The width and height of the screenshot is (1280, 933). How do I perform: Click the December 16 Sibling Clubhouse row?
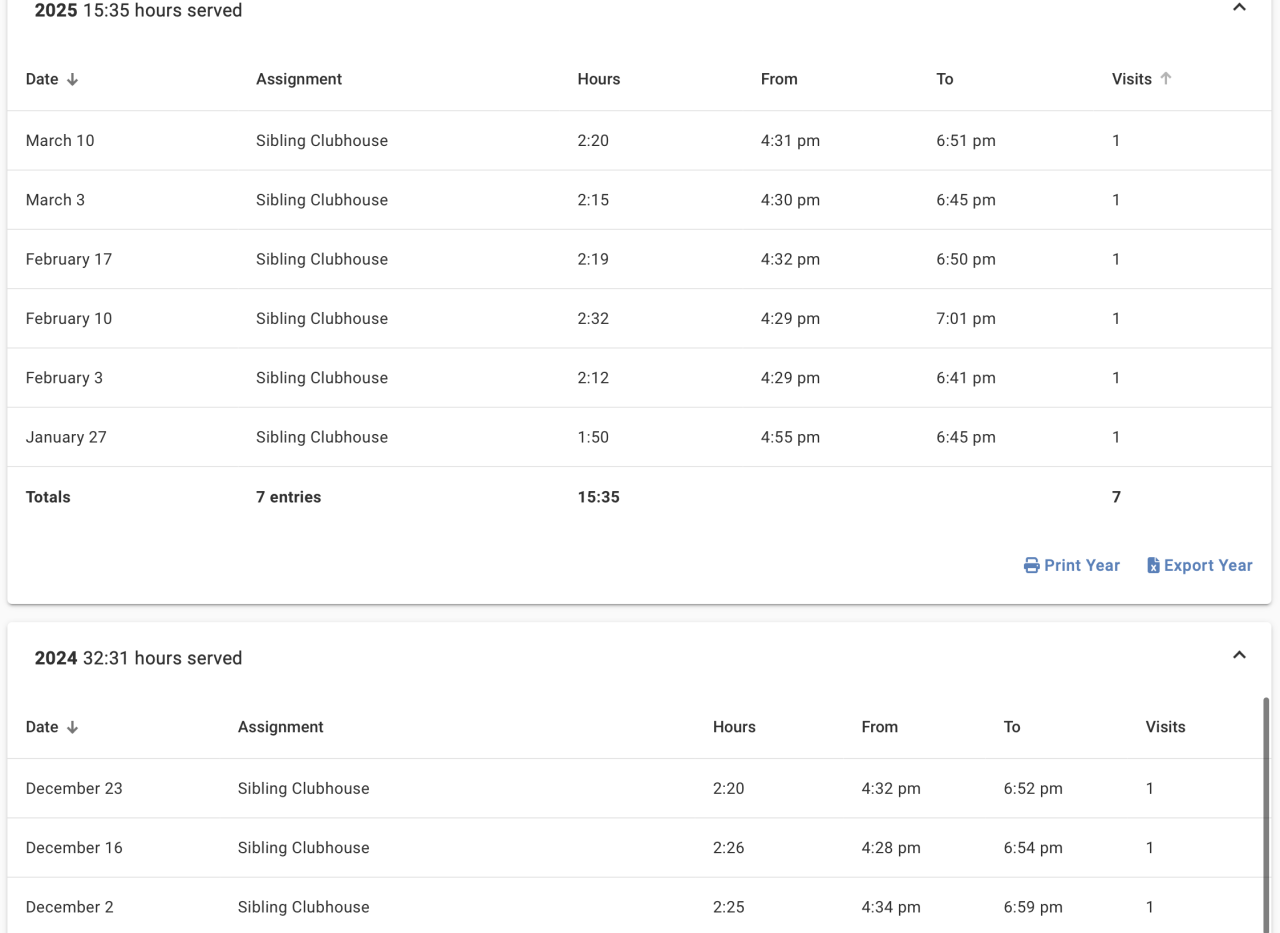point(303,848)
